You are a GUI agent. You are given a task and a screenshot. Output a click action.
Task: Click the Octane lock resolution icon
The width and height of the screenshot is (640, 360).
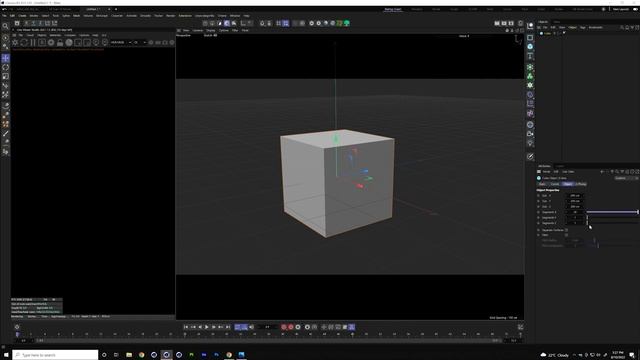point(60,42)
